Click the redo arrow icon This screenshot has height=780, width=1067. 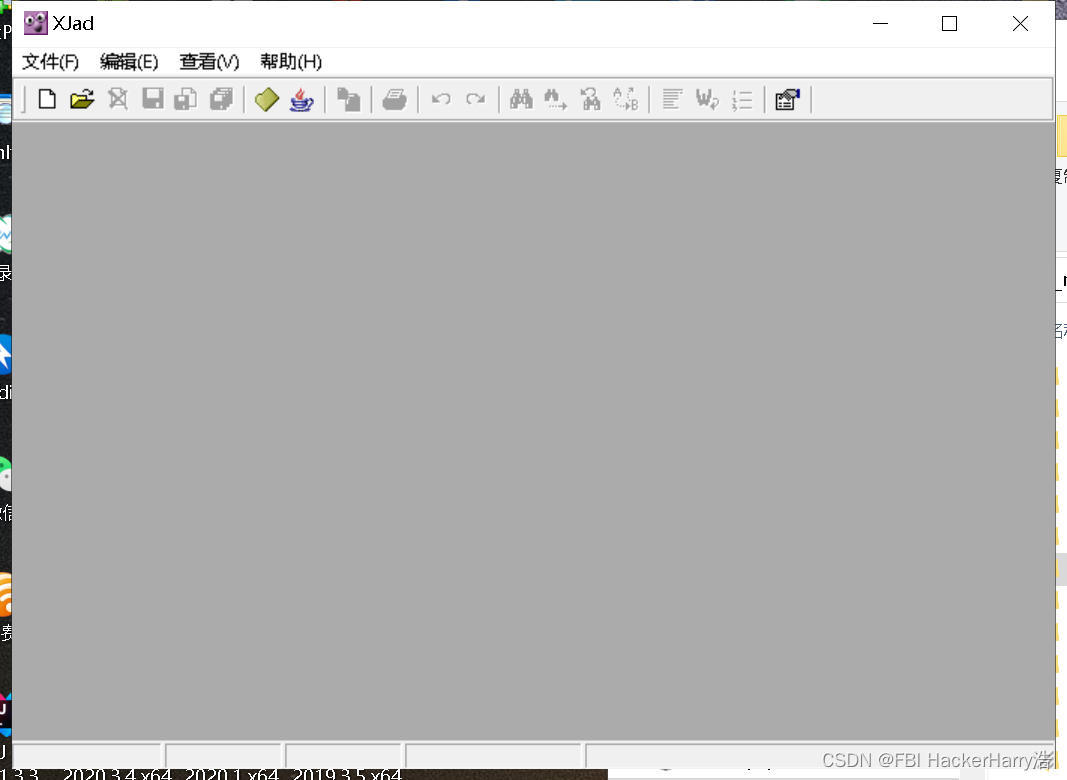pyautogui.click(x=476, y=99)
